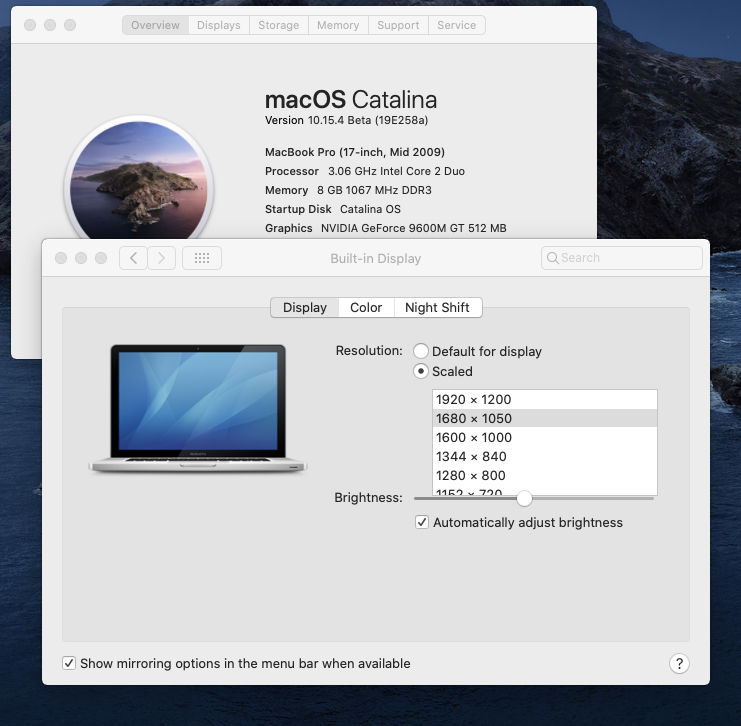Go forward with the right chevron button
Viewport: 741px width, 726px height.
pos(162,258)
